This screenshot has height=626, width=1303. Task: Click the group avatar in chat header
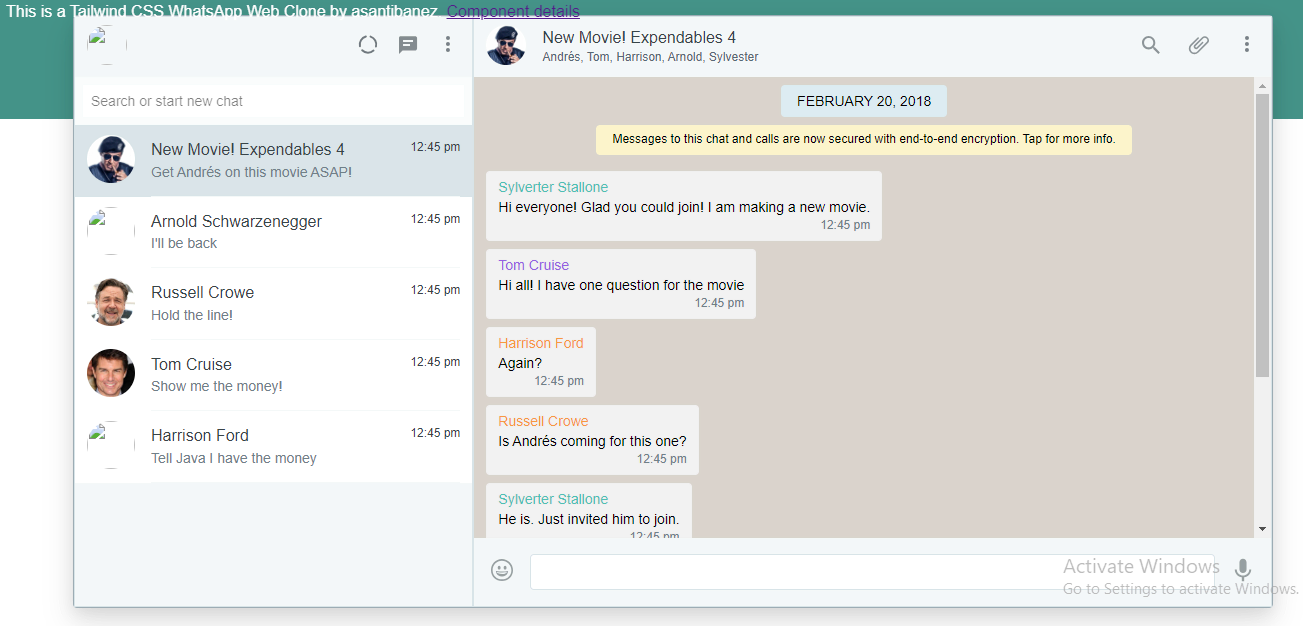(506, 45)
